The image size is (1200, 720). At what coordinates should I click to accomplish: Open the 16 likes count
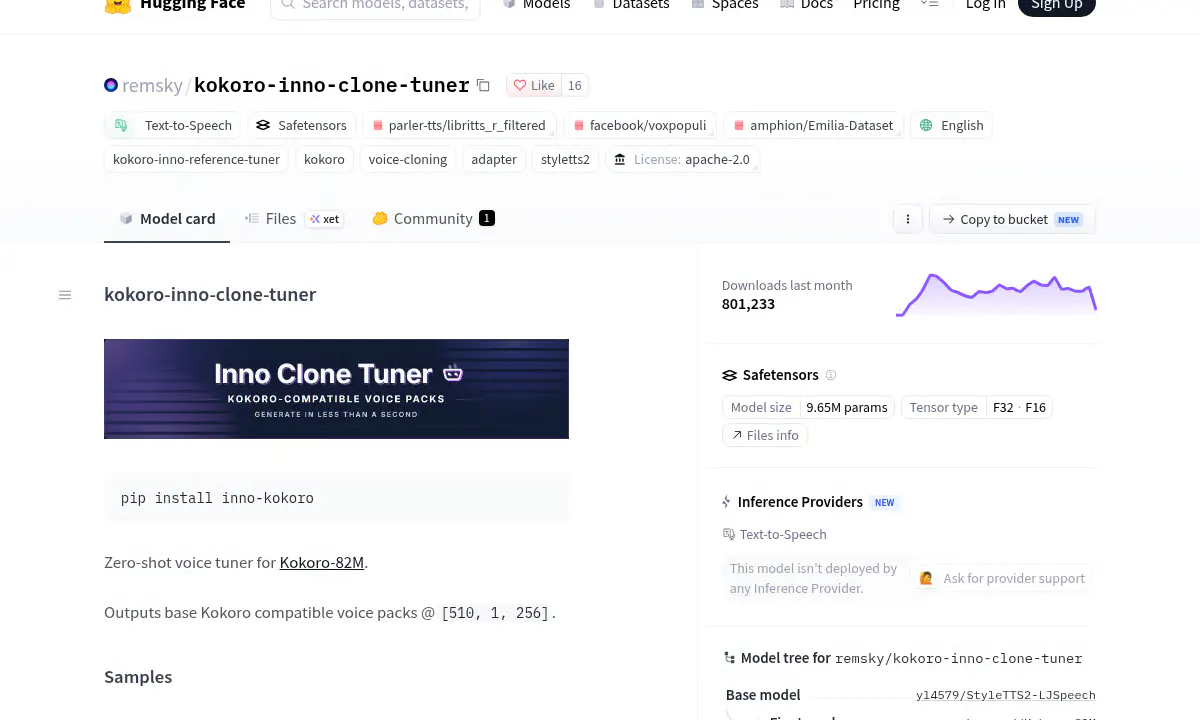[x=575, y=85]
